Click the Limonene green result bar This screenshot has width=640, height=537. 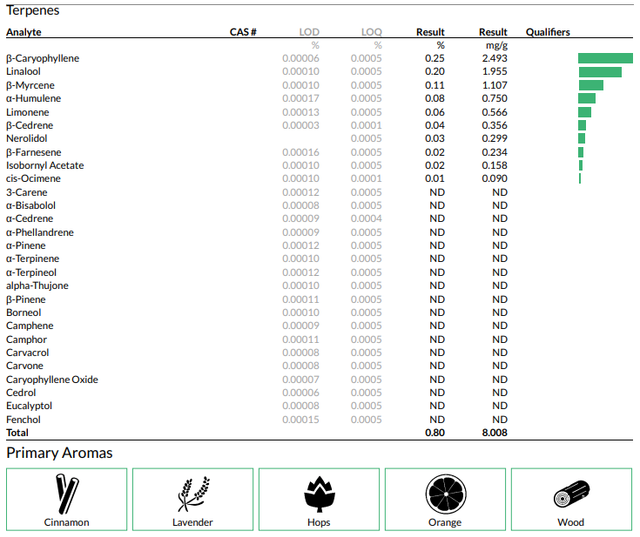point(584,112)
